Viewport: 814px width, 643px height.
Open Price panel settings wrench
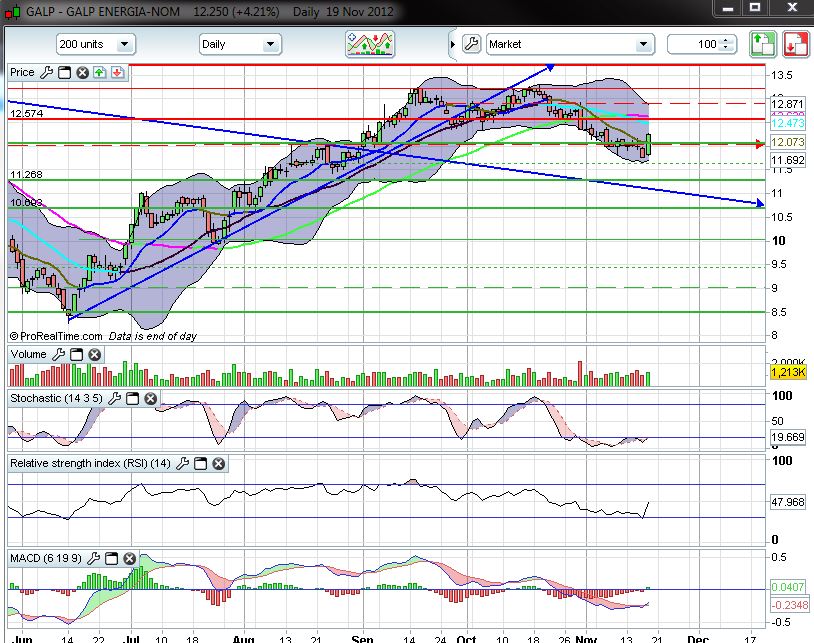click(x=47, y=73)
